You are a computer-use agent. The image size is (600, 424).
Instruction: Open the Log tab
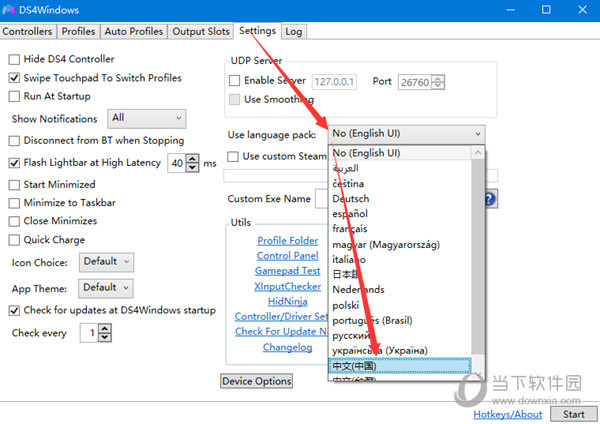(294, 31)
